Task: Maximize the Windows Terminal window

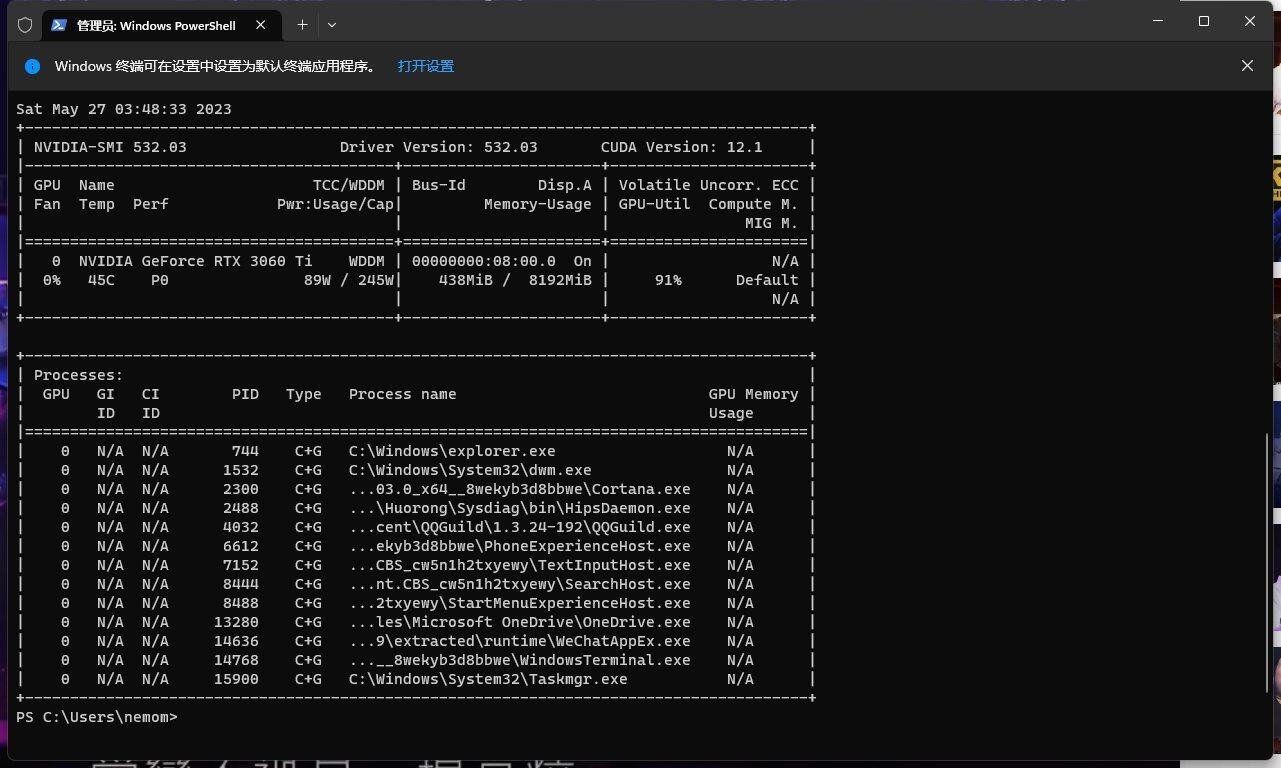Action: pos(1204,21)
